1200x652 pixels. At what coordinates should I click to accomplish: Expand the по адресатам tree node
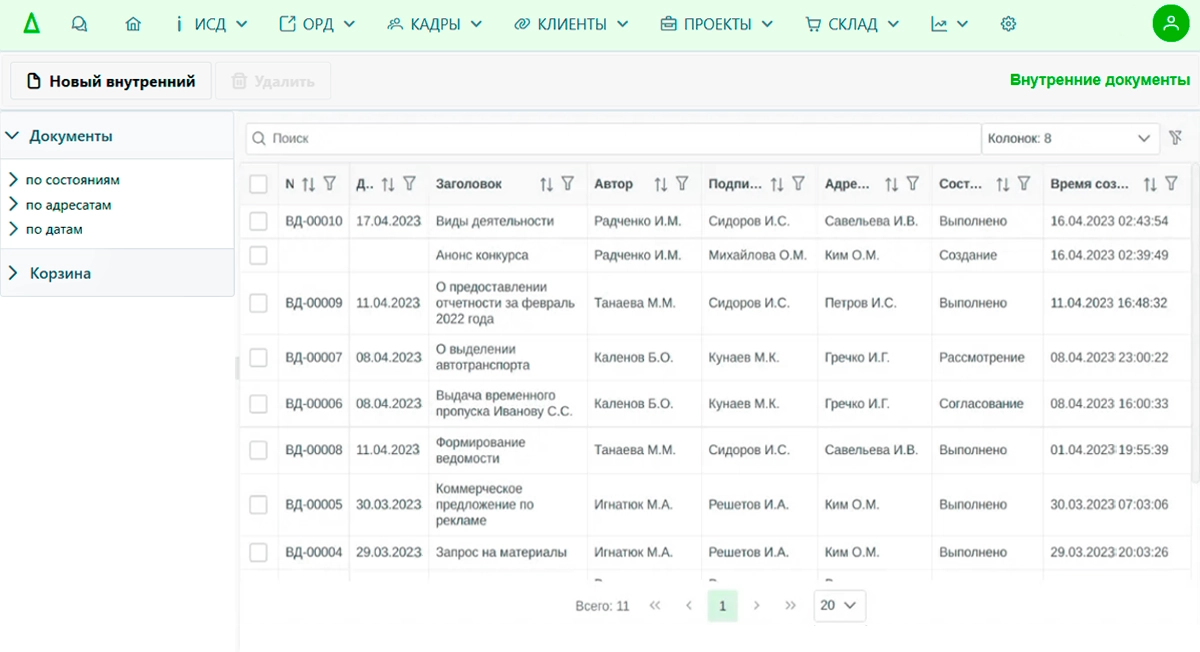click(13, 205)
